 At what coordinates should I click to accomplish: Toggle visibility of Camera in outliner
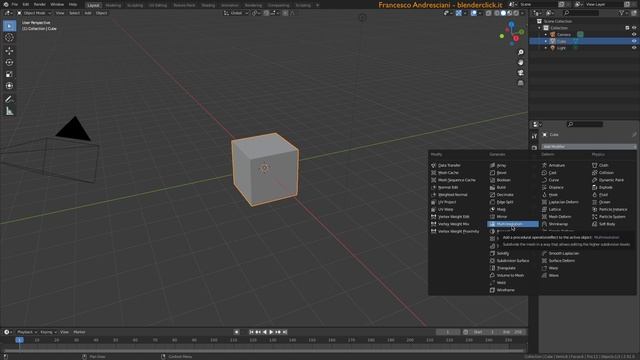[634, 35]
